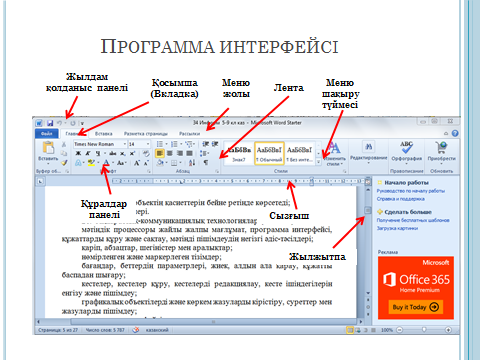This screenshot has height=360, width=480.
Task: Click the Число слов status entry
Action: tap(105, 330)
